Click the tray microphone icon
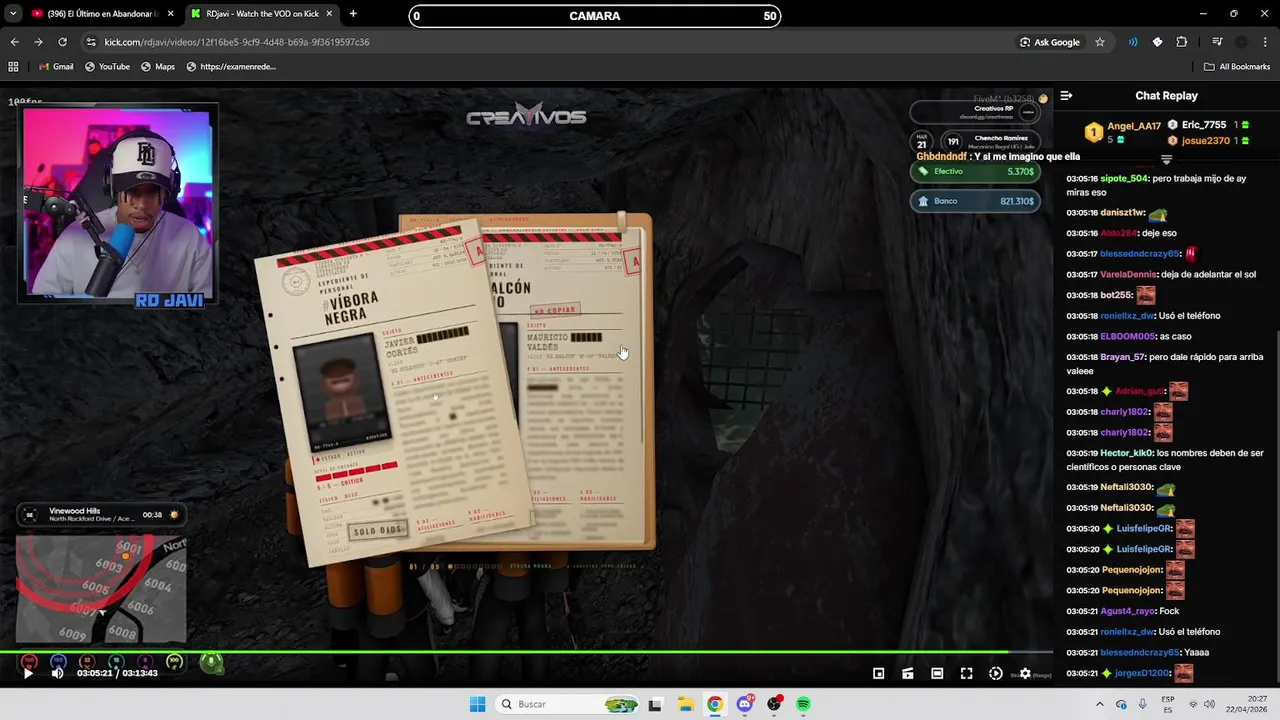Image resolution: width=1280 pixels, height=720 pixels. tap(1142, 704)
